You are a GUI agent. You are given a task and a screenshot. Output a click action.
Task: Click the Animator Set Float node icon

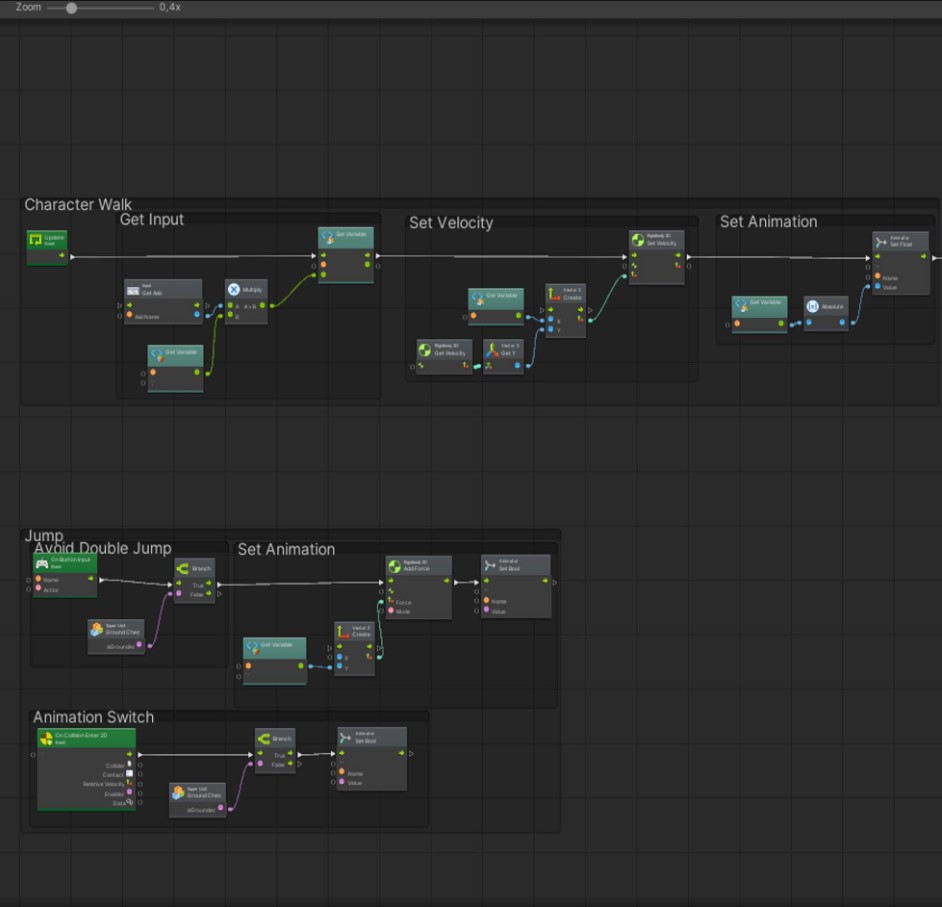(x=880, y=241)
